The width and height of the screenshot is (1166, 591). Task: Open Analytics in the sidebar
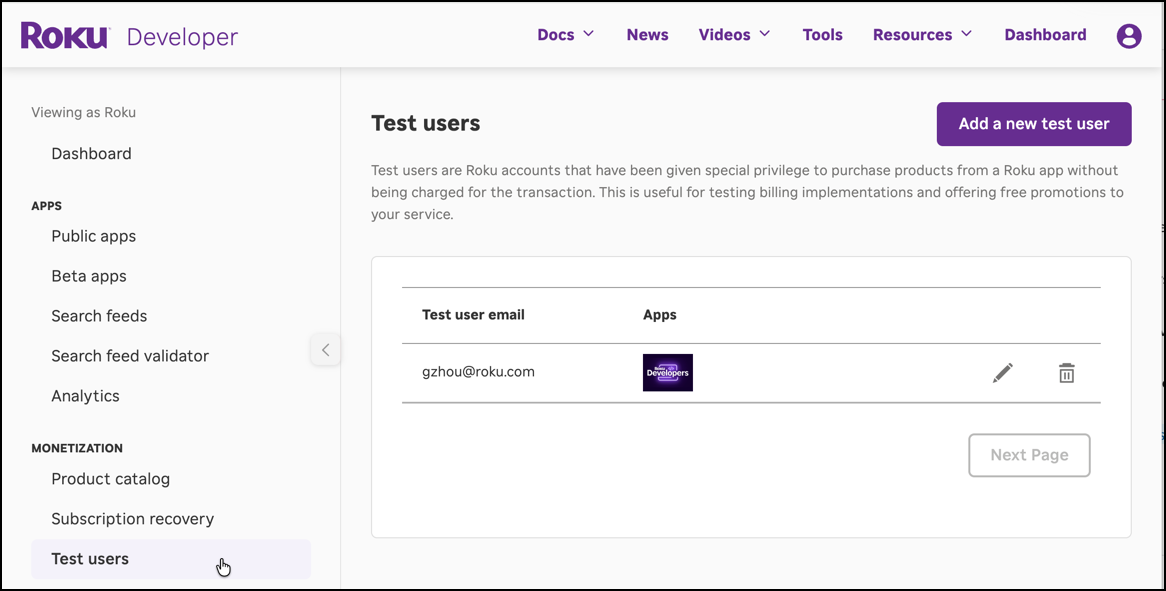(86, 396)
